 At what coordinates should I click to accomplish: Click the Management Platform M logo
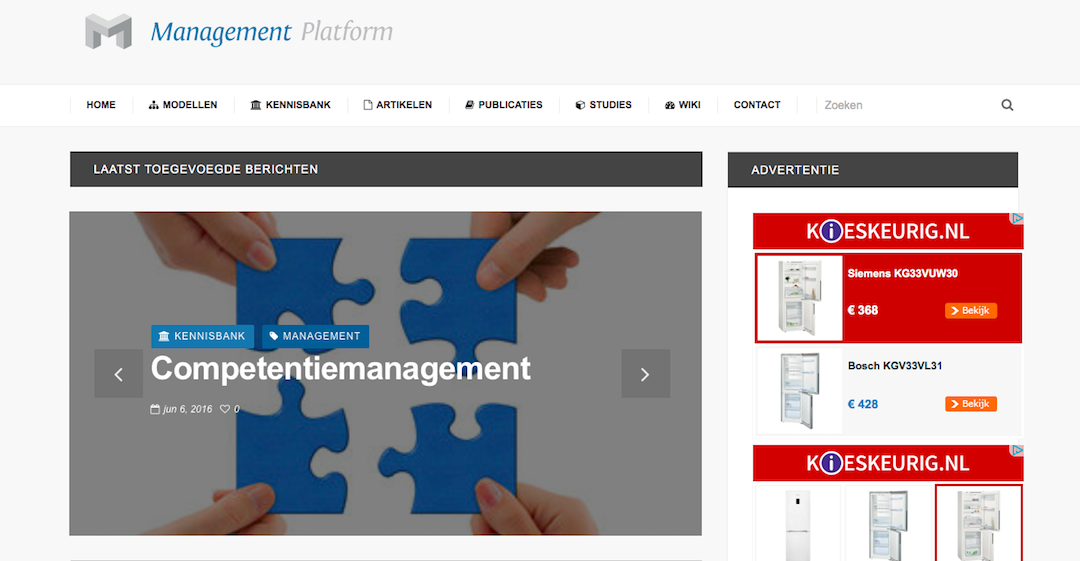tap(108, 32)
